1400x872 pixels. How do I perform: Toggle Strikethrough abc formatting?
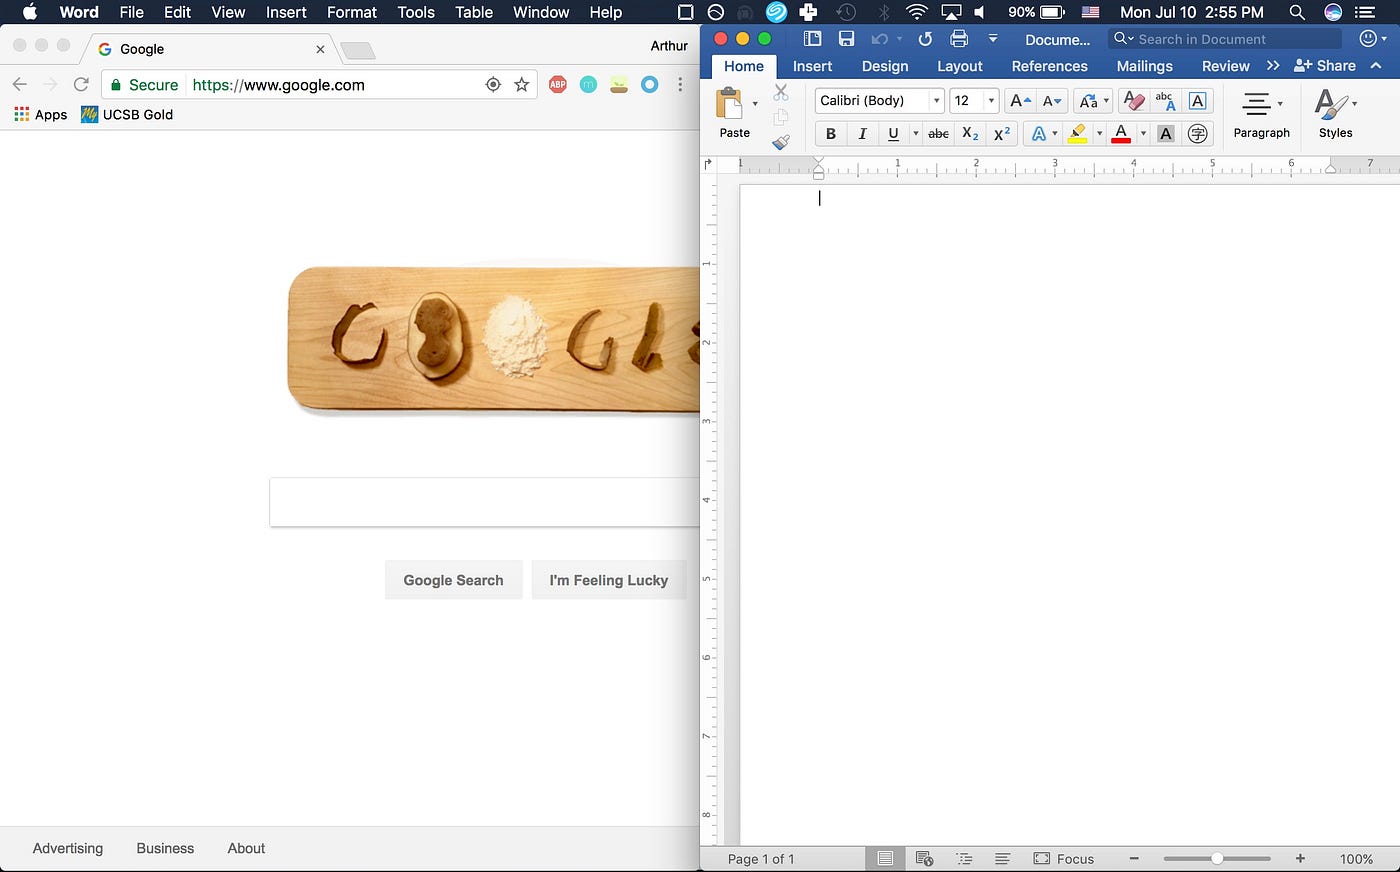(x=938, y=133)
